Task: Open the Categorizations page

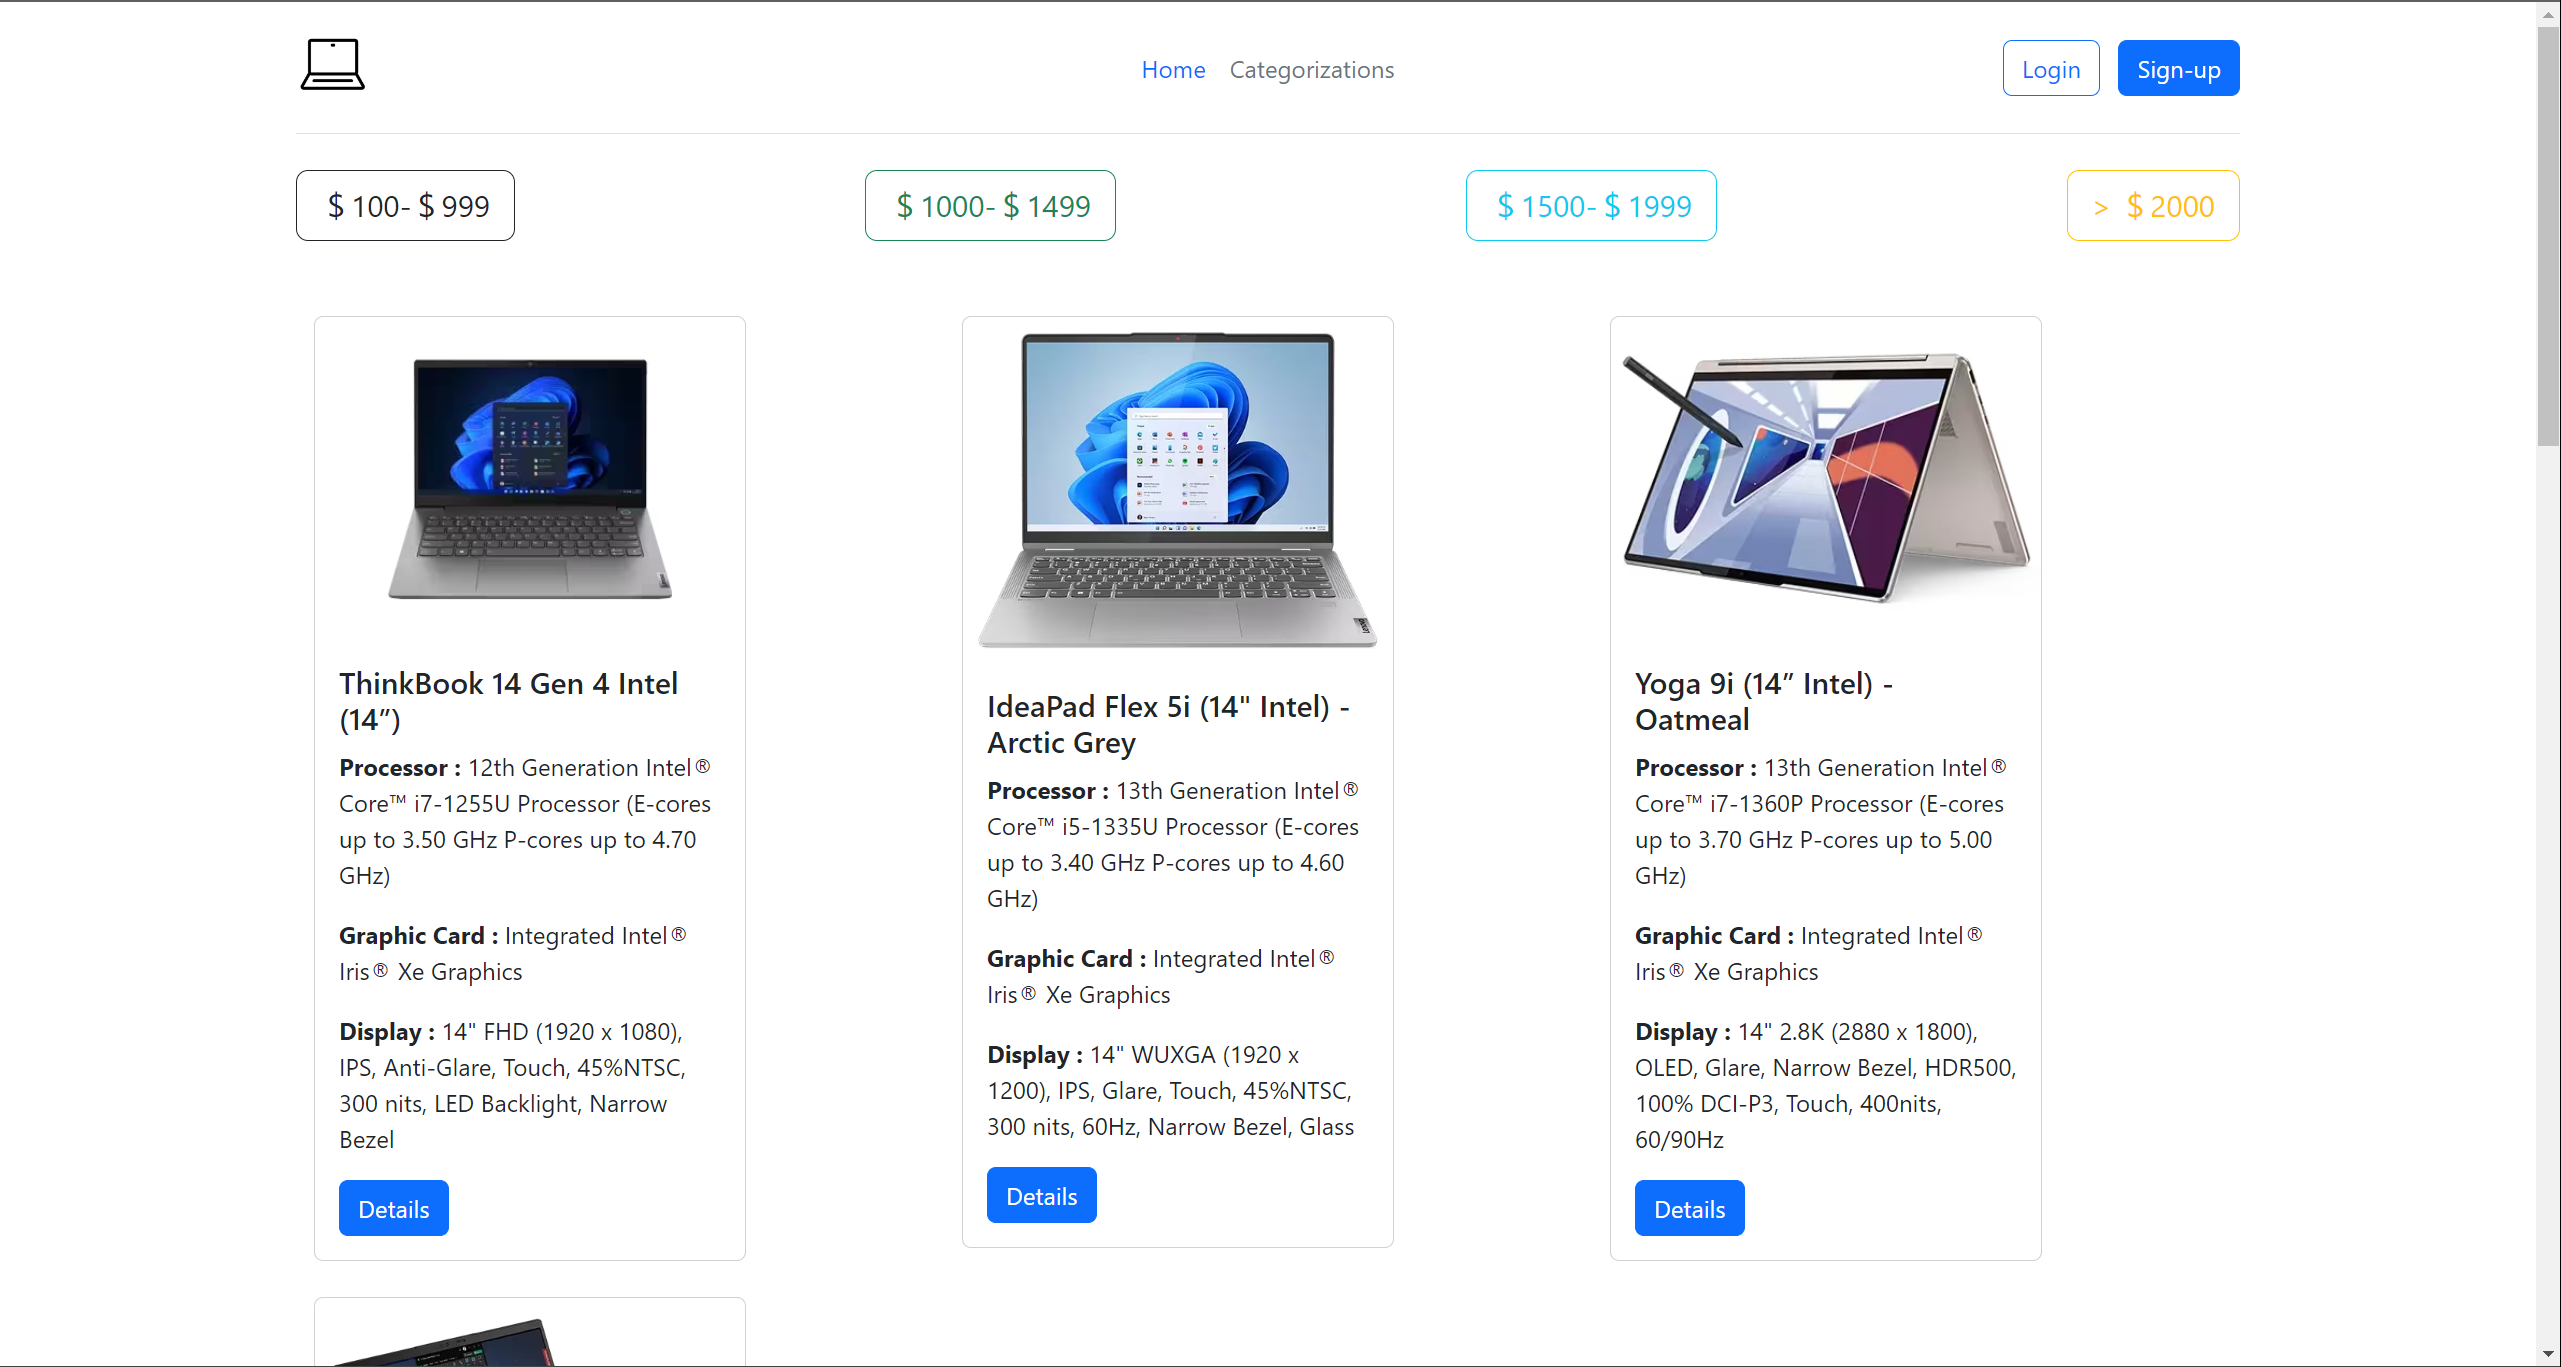Action: click(1311, 69)
